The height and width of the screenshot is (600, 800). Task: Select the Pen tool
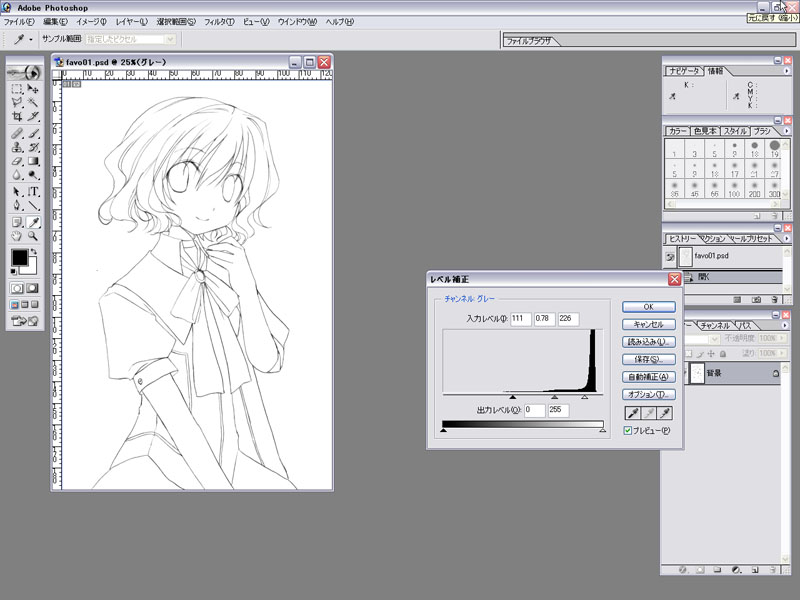(x=17, y=206)
